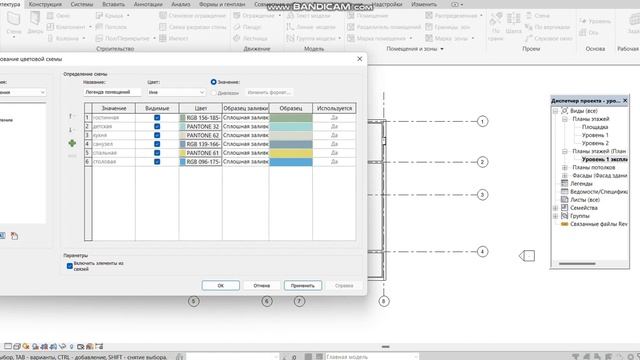Select the Диапазон radio button
This screenshot has width=640, height=360.
pyautogui.click(x=213, y=93)
